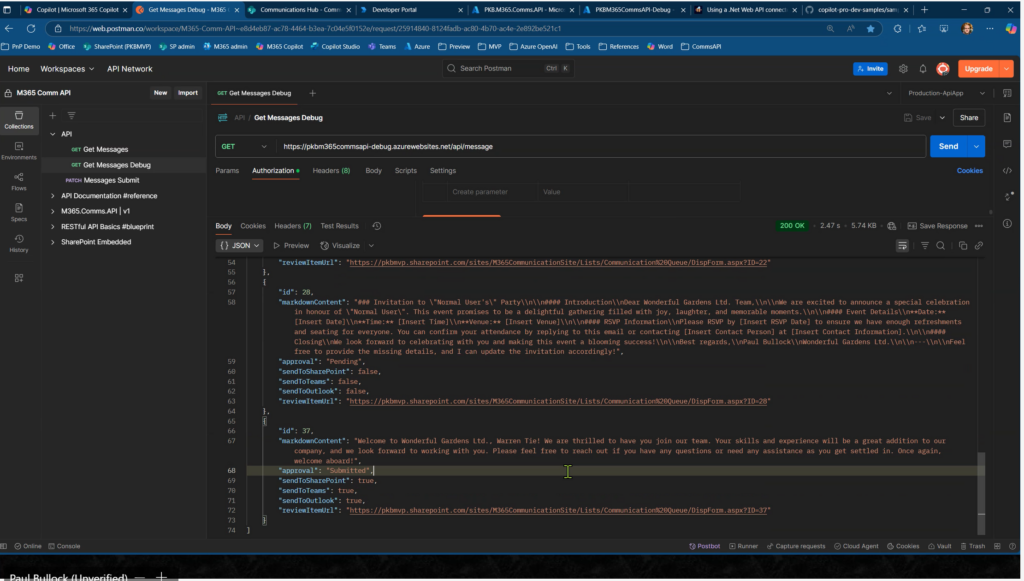Image resolution: width=1024 pixels, height=581 pixels.
Task: Open the Environments sidebar panel
Action: (19, 151)
